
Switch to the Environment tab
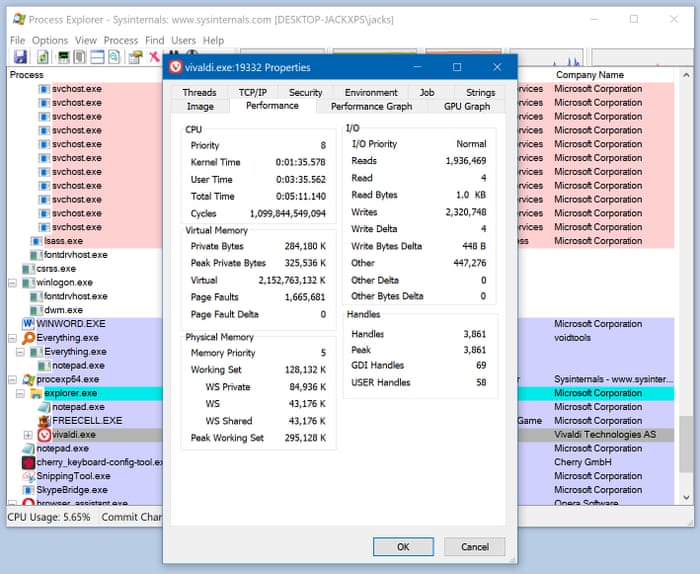371,92
